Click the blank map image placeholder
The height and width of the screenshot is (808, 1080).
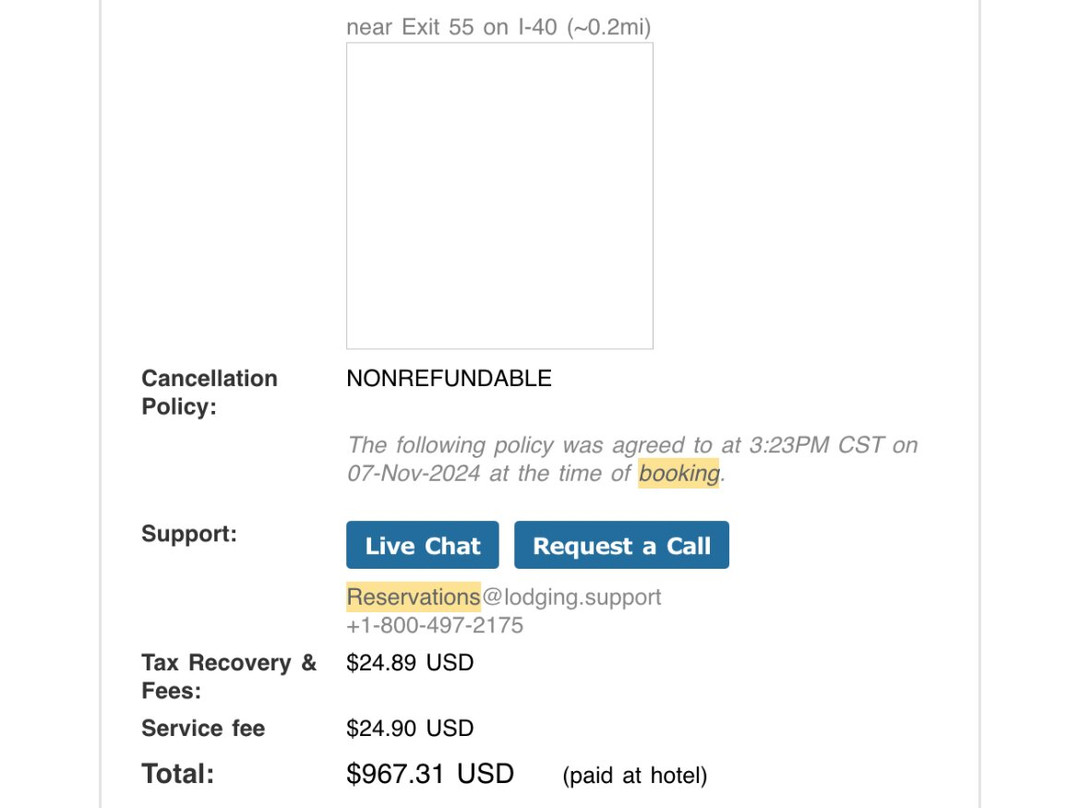(499, 196)
